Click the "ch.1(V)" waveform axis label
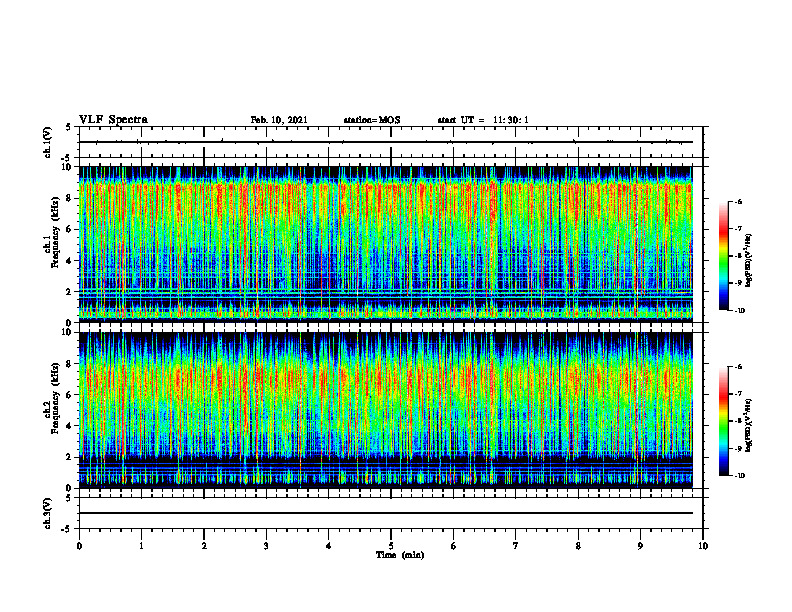 click(x=47, y=142)
